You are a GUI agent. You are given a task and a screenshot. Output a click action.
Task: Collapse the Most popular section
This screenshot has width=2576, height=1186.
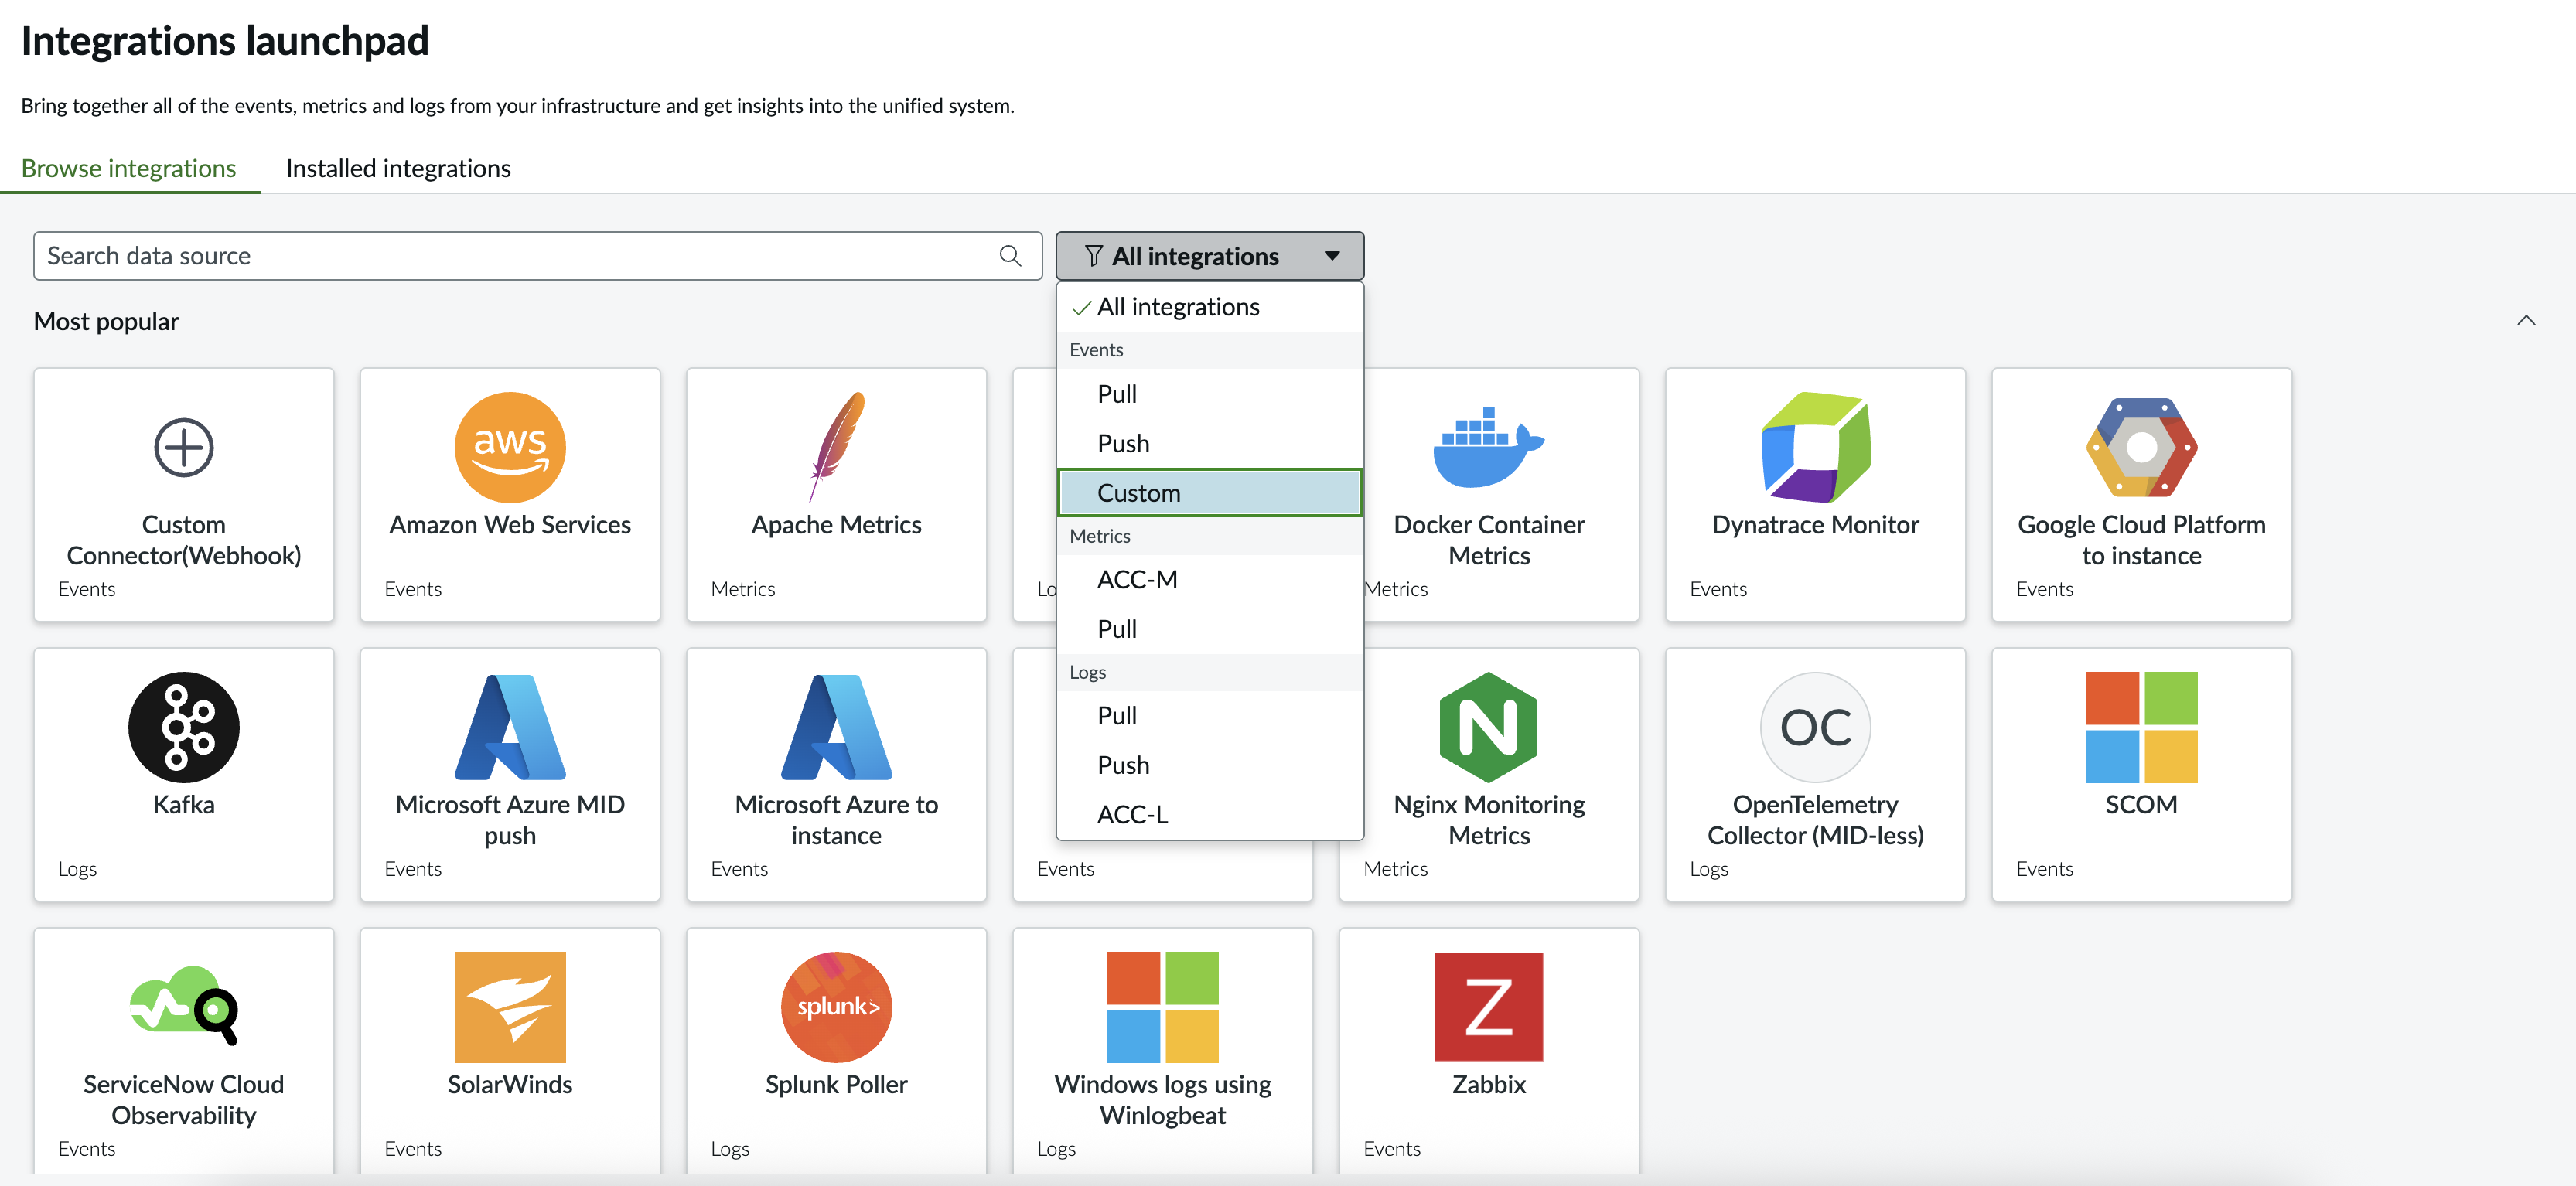click(x=2526, y=321)
